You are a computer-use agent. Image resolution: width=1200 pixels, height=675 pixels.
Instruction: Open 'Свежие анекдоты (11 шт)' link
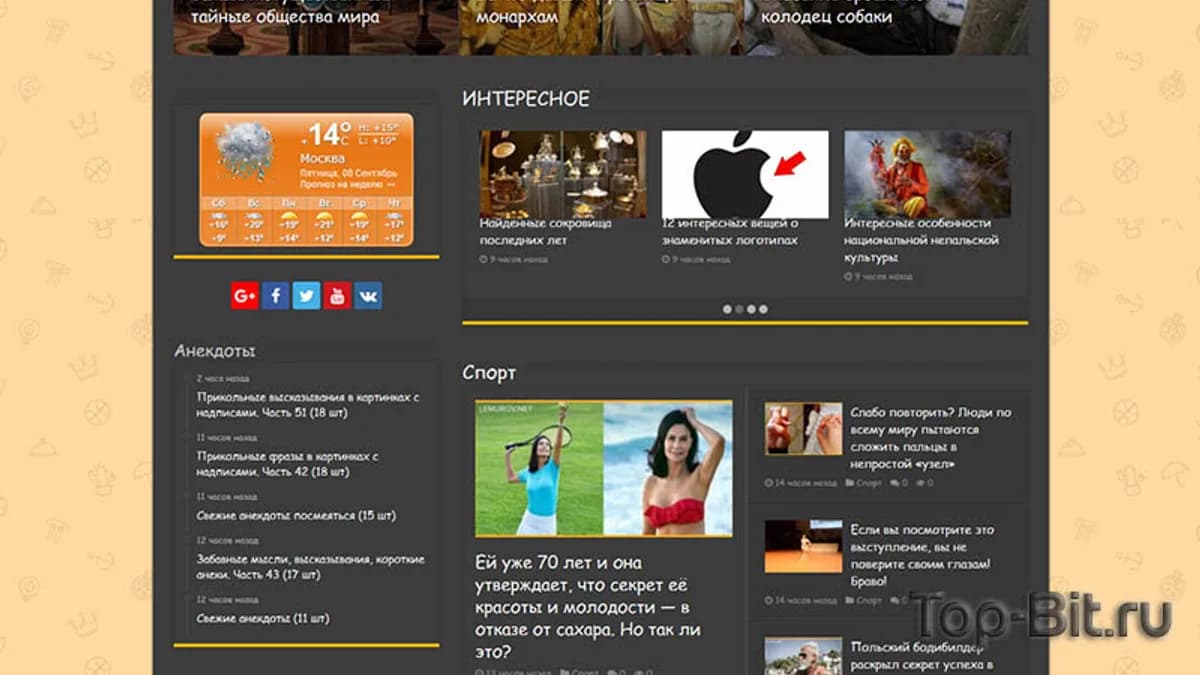263,618
